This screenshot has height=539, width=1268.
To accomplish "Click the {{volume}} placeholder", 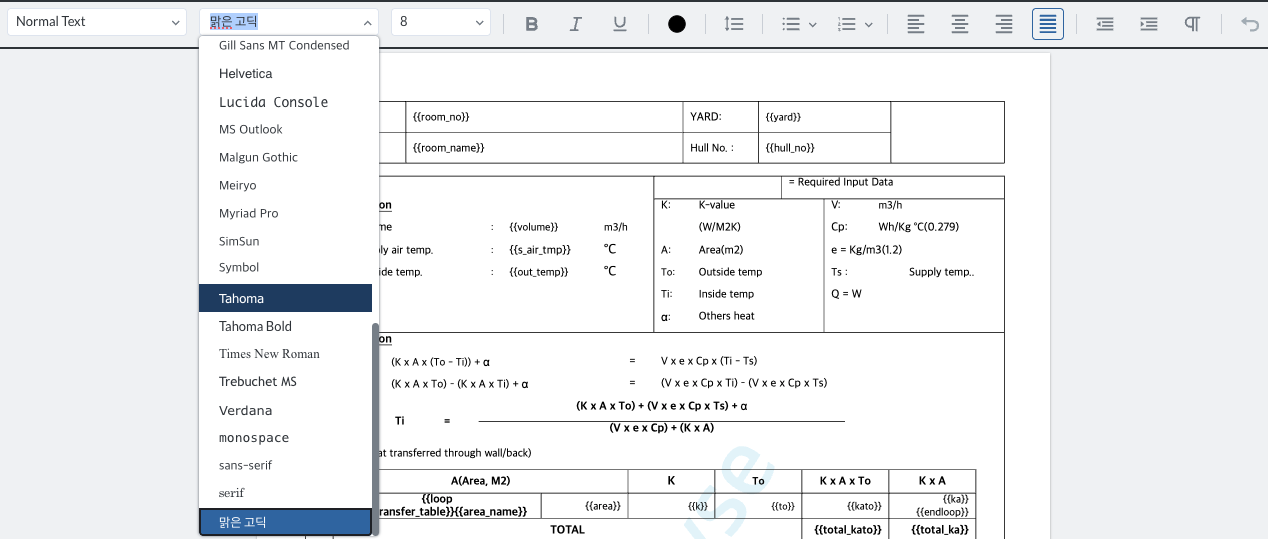I will click(x=533, y=227).
